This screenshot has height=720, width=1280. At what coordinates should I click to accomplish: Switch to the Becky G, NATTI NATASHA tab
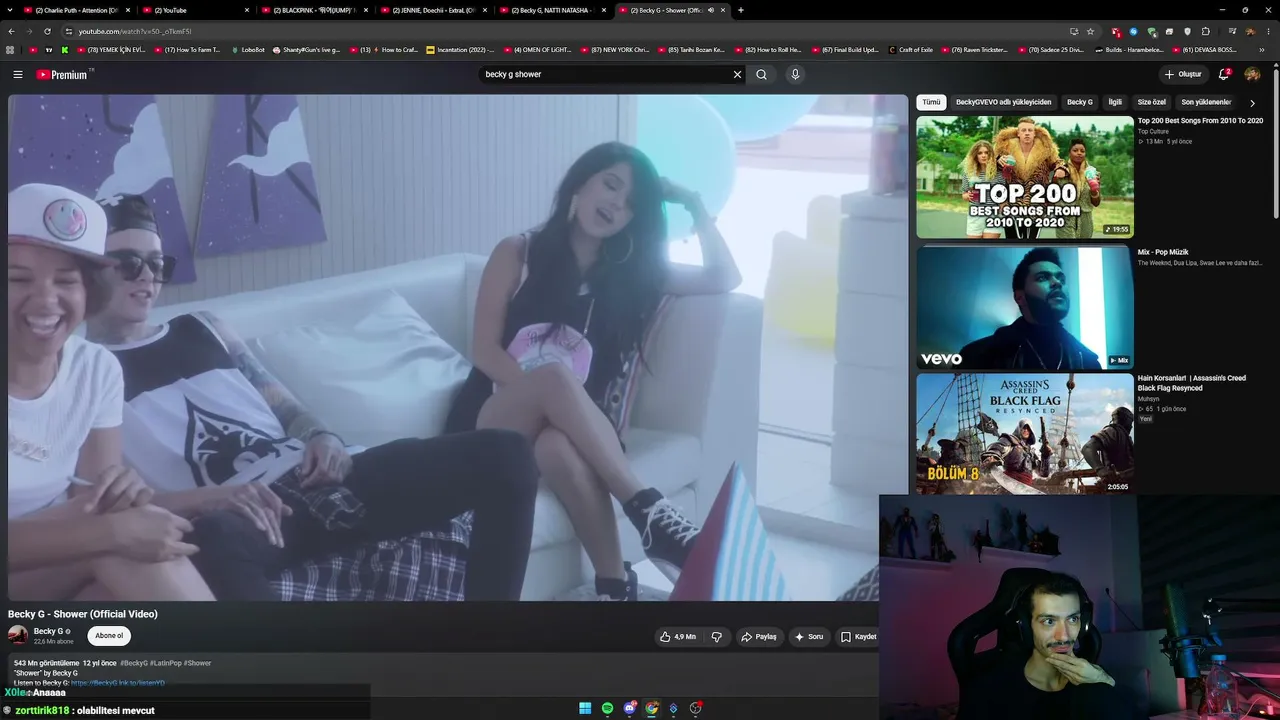(x=552, y=10)
